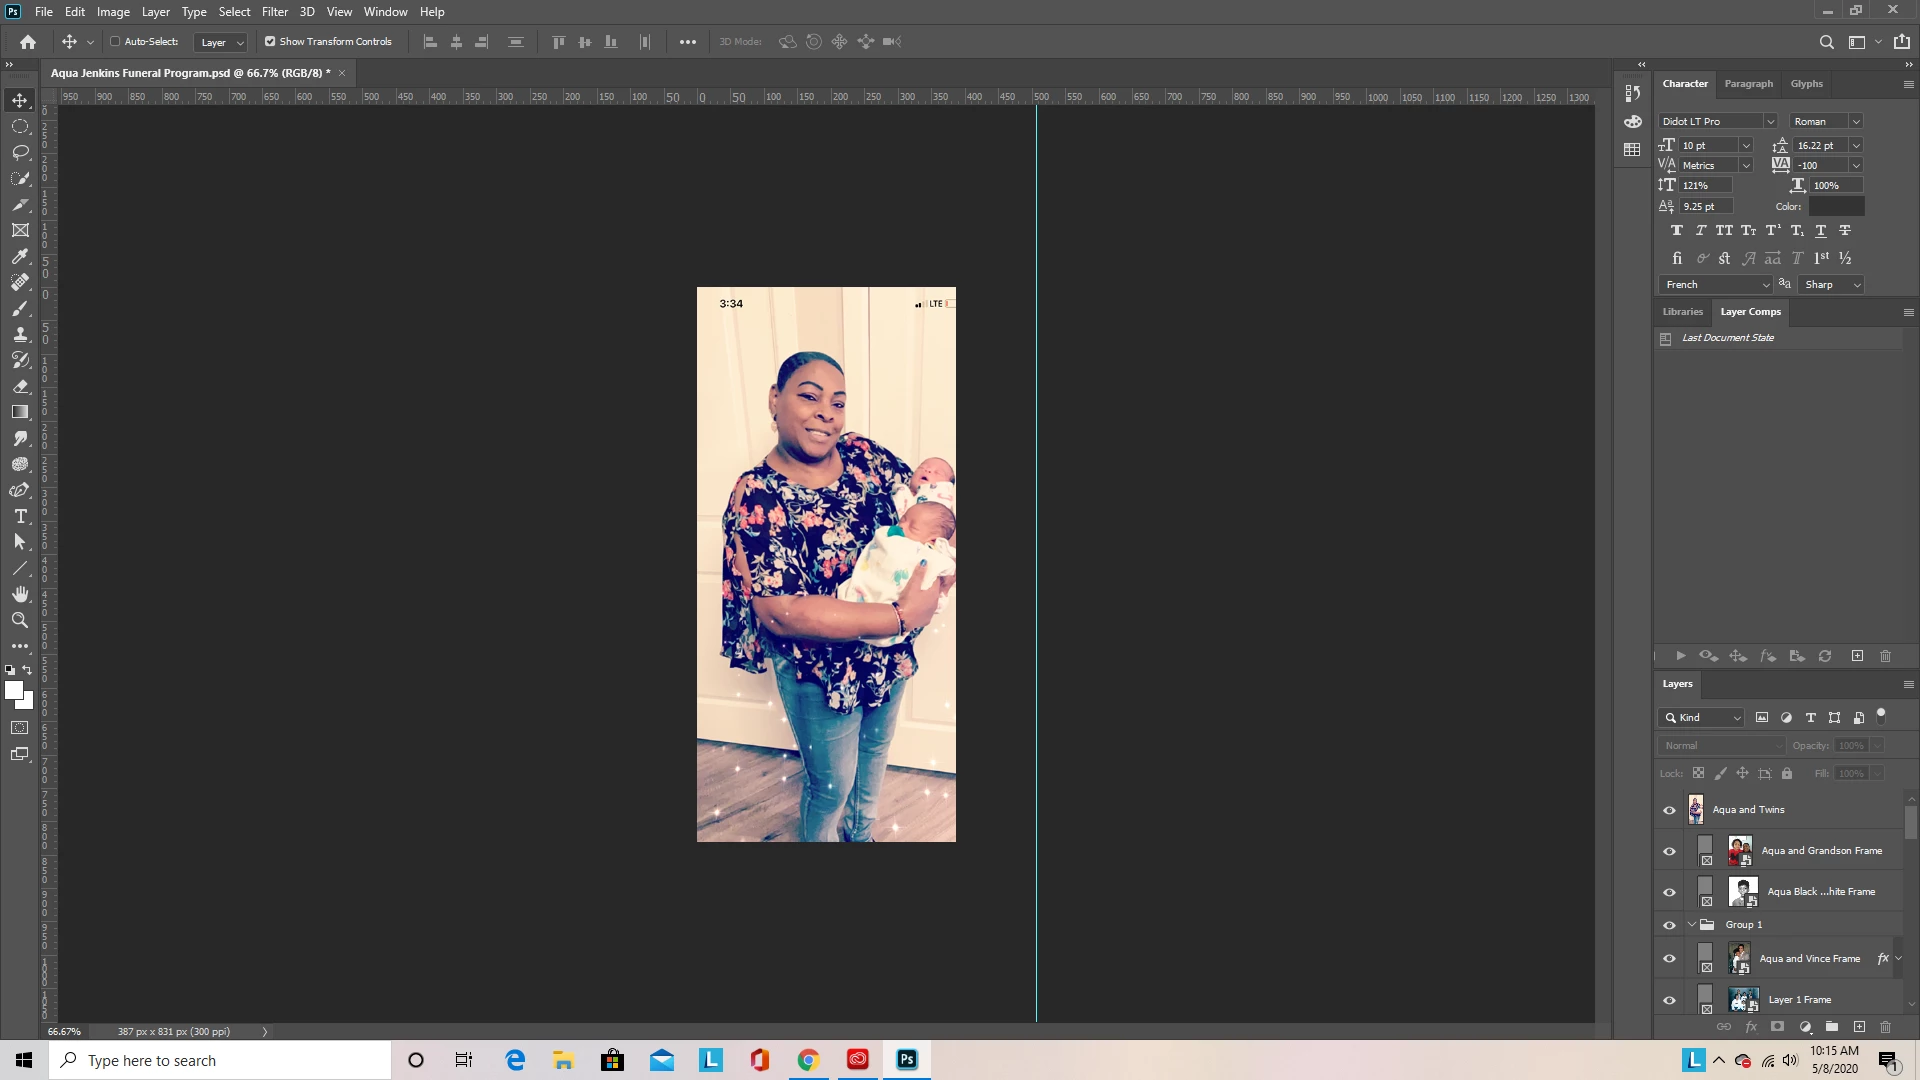Click the Faux Bold text style icon
Image resolution: width=1920 pixels, height=1080 pixels.
pyautogui.click(x=1677, y=230)
